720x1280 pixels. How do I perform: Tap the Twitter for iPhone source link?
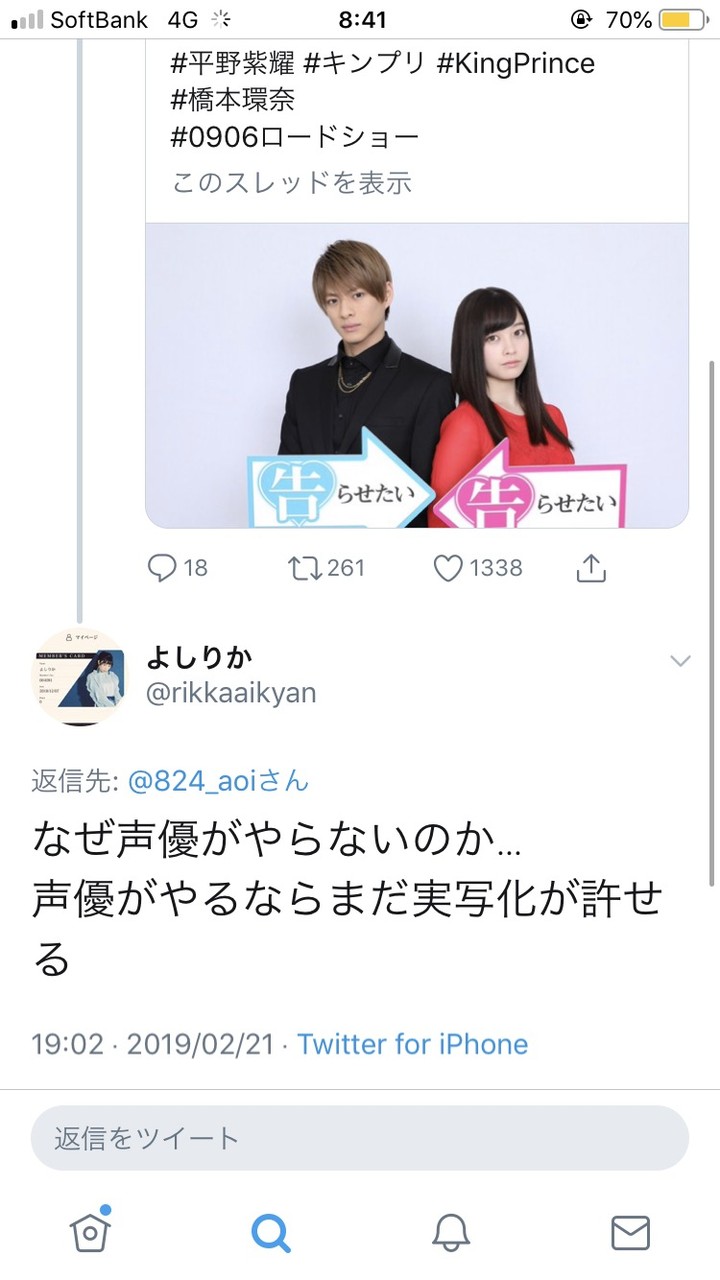[412, 1044]
